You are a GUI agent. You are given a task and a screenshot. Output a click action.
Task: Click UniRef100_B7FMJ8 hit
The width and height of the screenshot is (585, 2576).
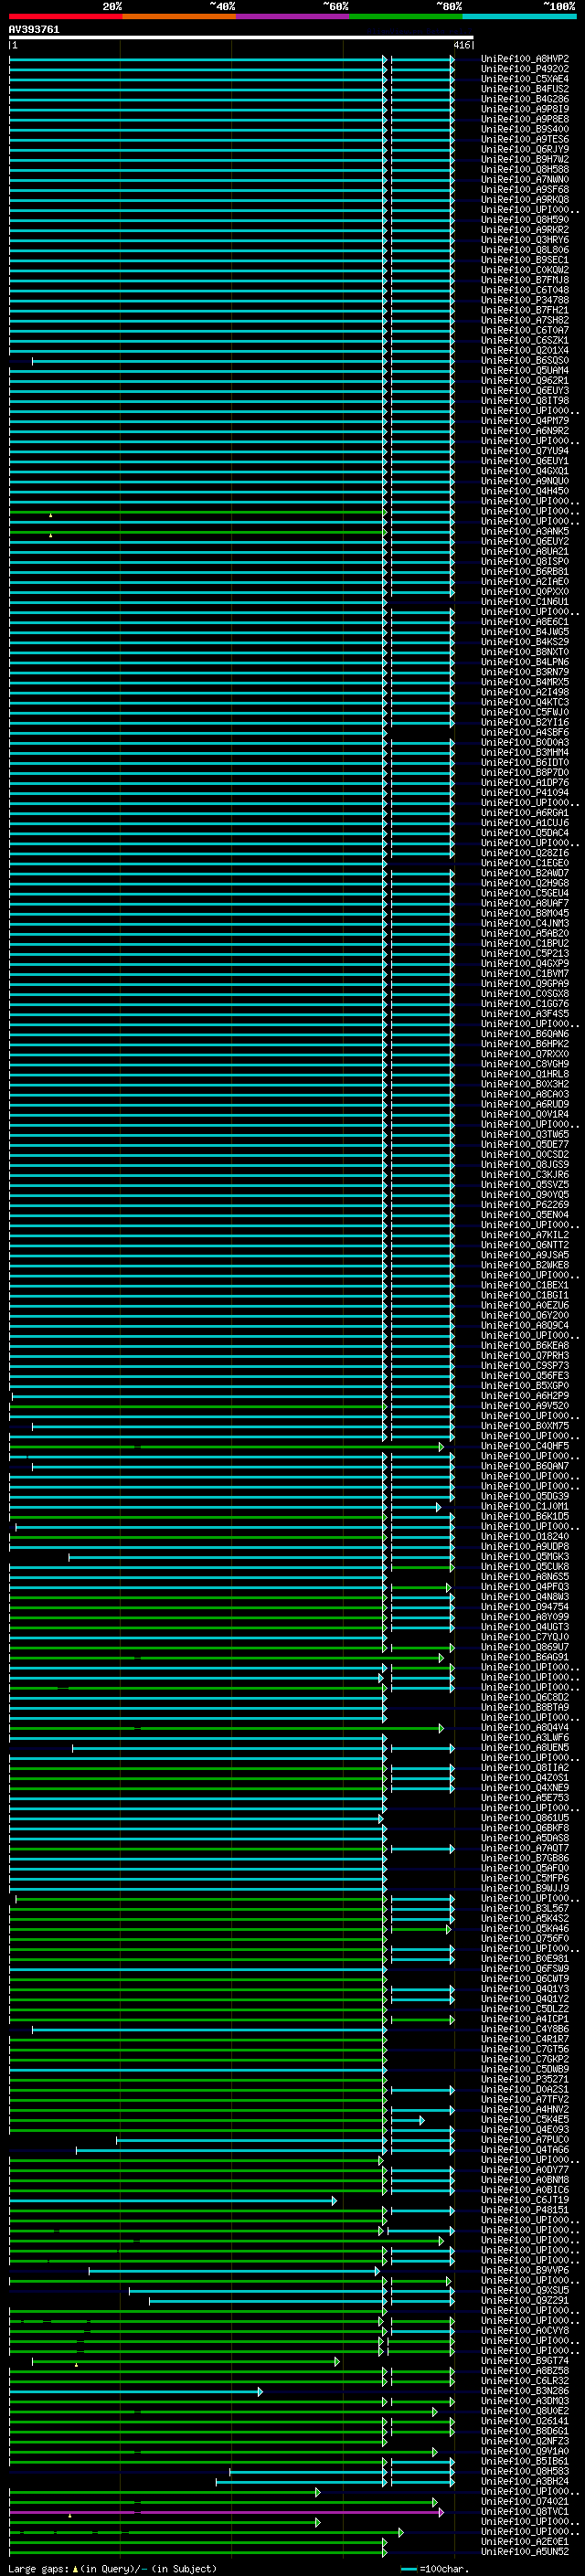coord(524,280)
